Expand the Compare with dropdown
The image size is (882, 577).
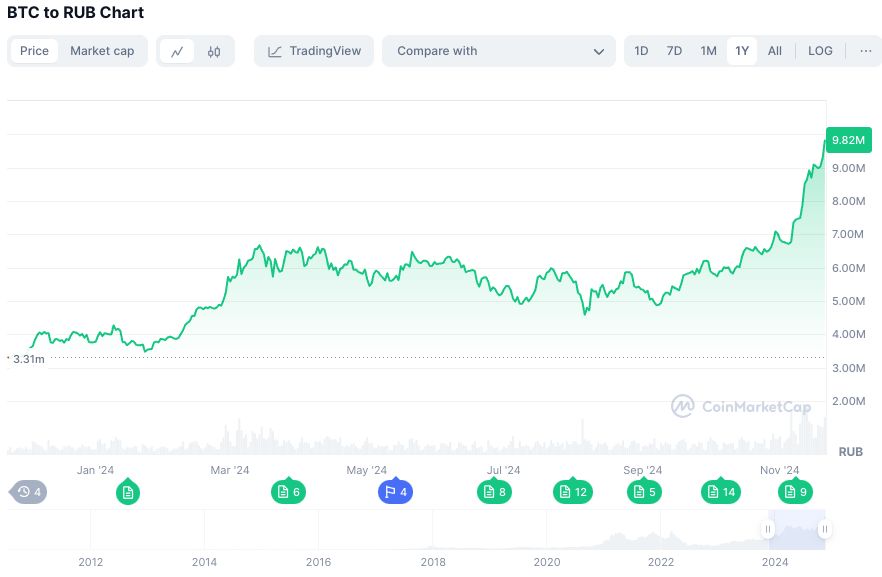point(499,51)
